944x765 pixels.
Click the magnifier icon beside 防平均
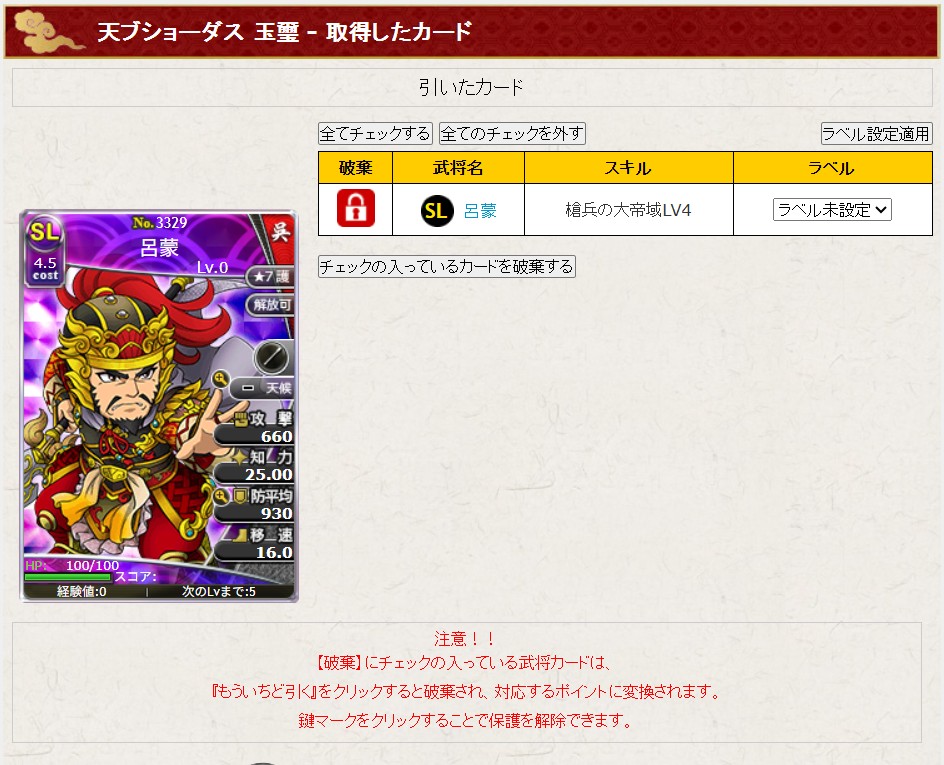click(x=221, y=496)
